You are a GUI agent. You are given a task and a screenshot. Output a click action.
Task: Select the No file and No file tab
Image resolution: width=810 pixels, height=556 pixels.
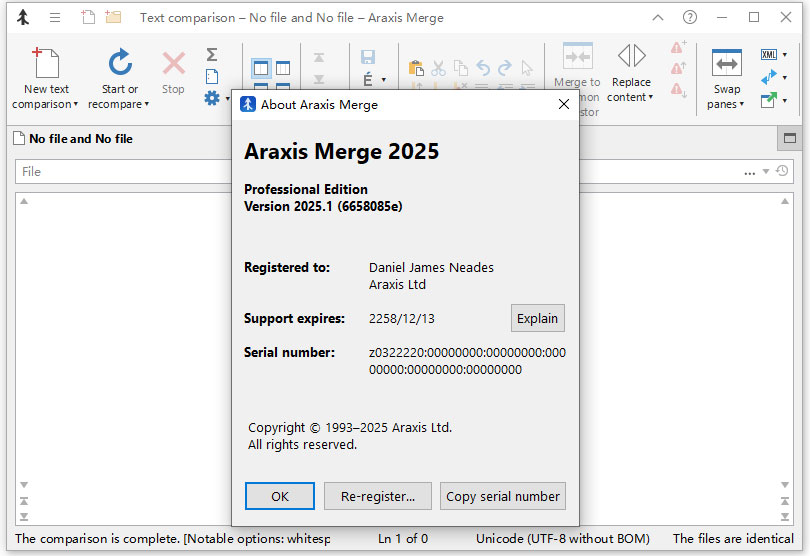pos(73,138)
